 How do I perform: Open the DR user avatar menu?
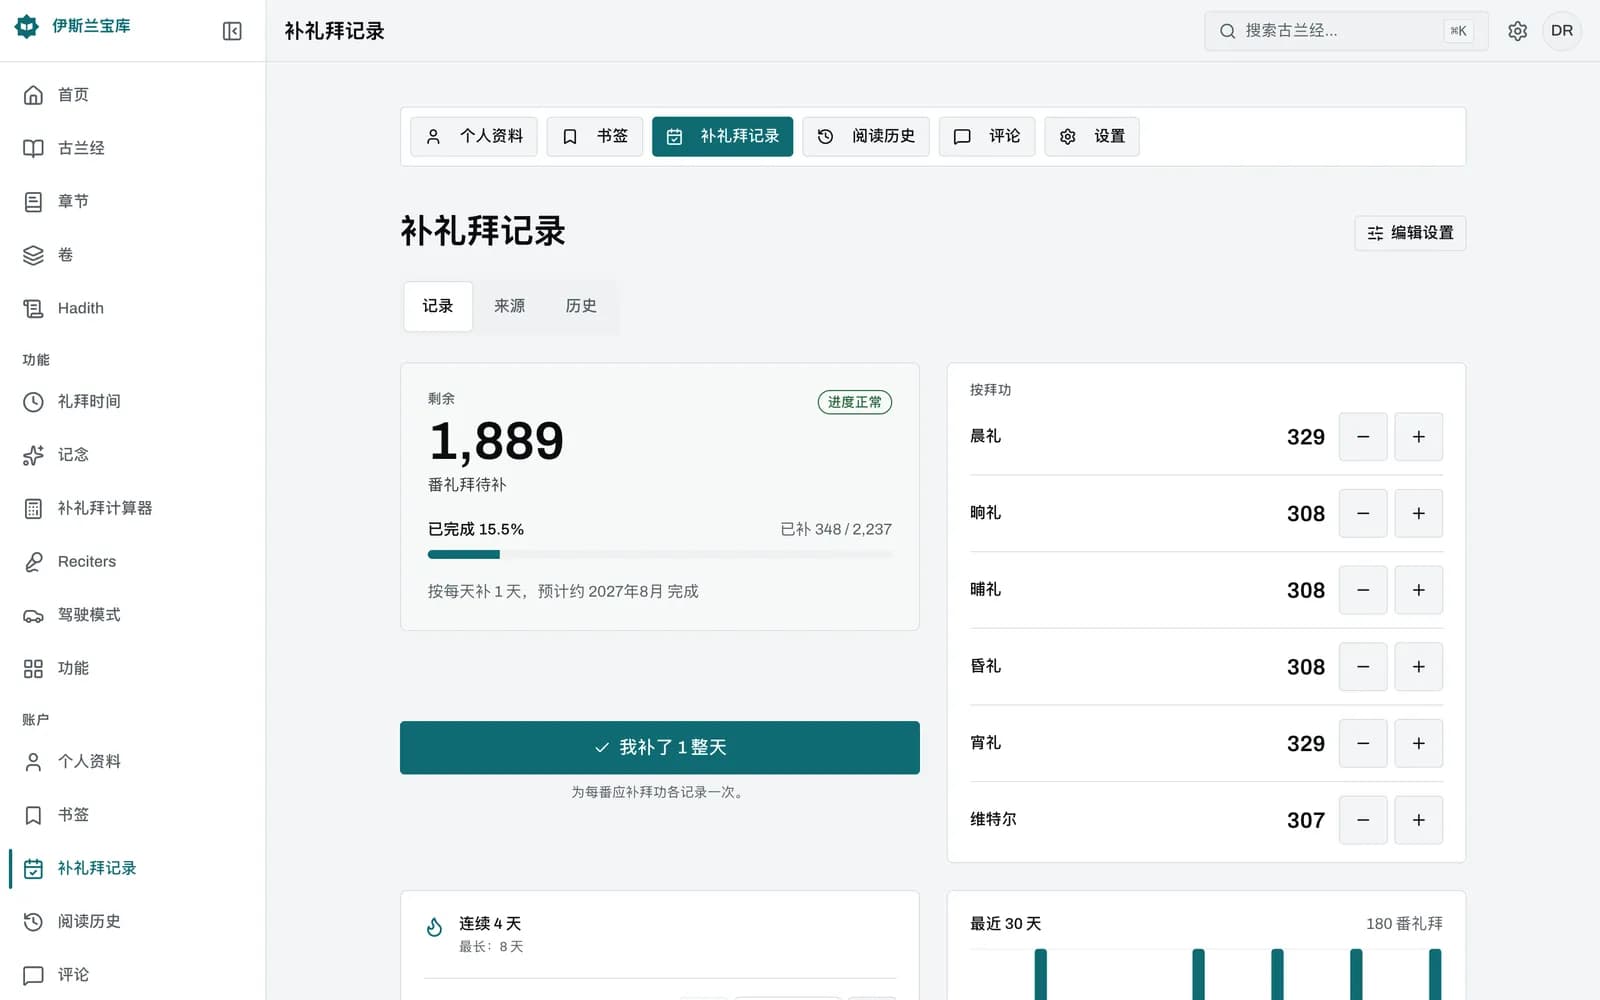point(1562,31)
